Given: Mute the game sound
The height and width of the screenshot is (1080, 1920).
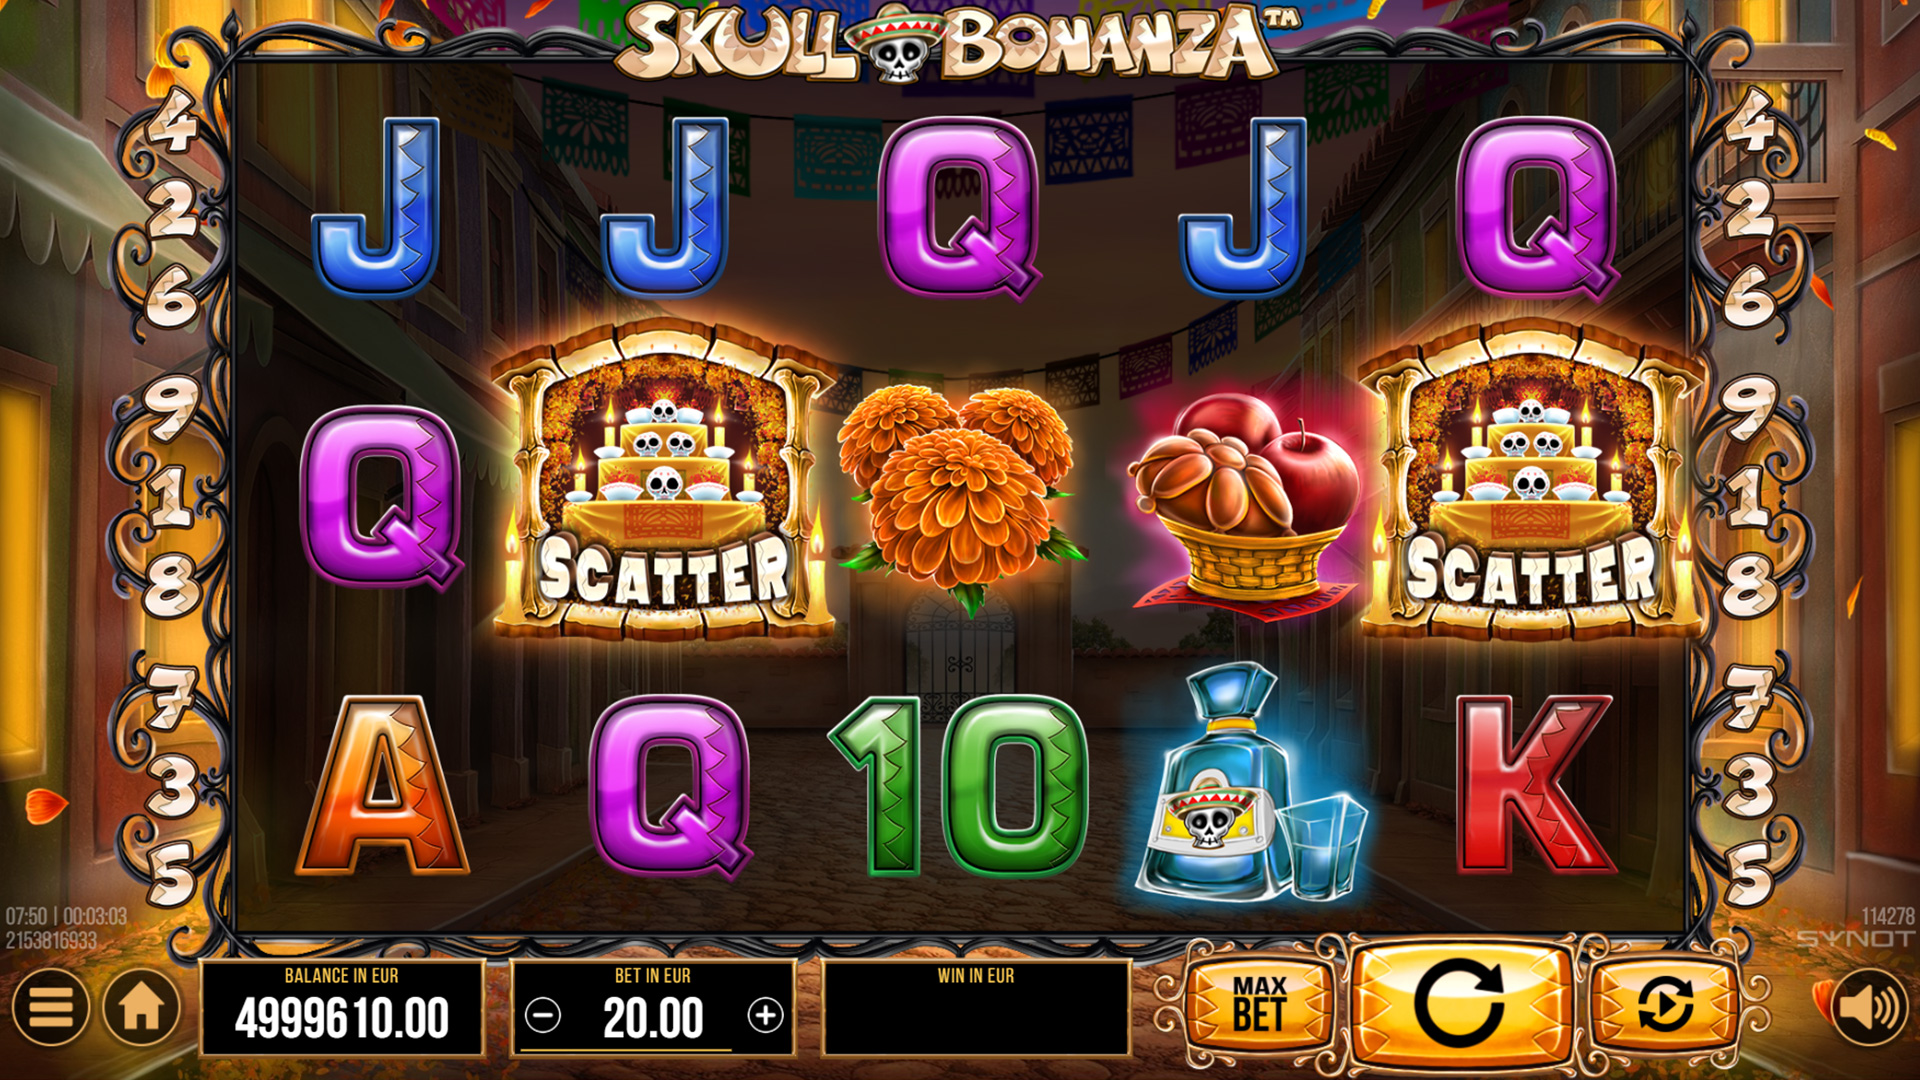Looking at the screenshot, I should (1870, 1006).
